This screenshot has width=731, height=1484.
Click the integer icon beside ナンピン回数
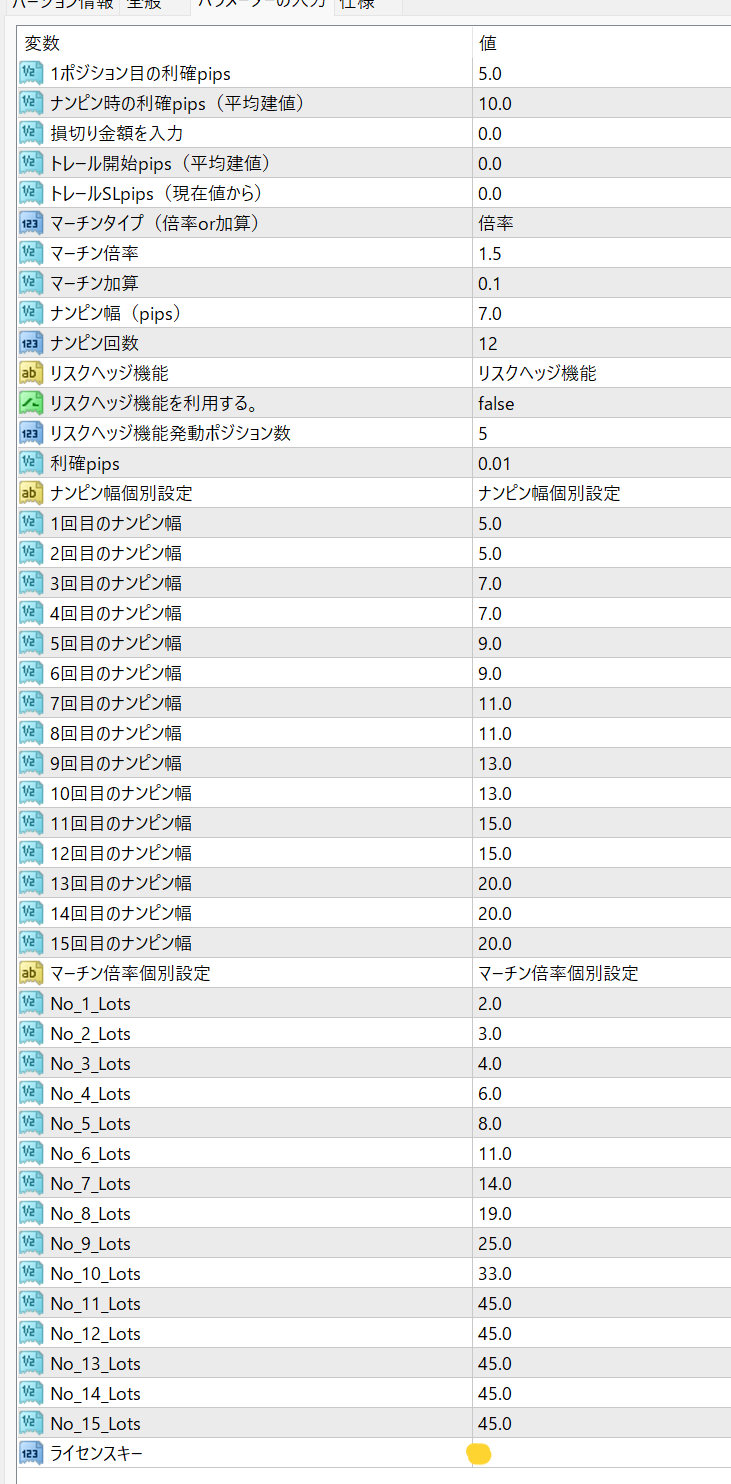31,343
